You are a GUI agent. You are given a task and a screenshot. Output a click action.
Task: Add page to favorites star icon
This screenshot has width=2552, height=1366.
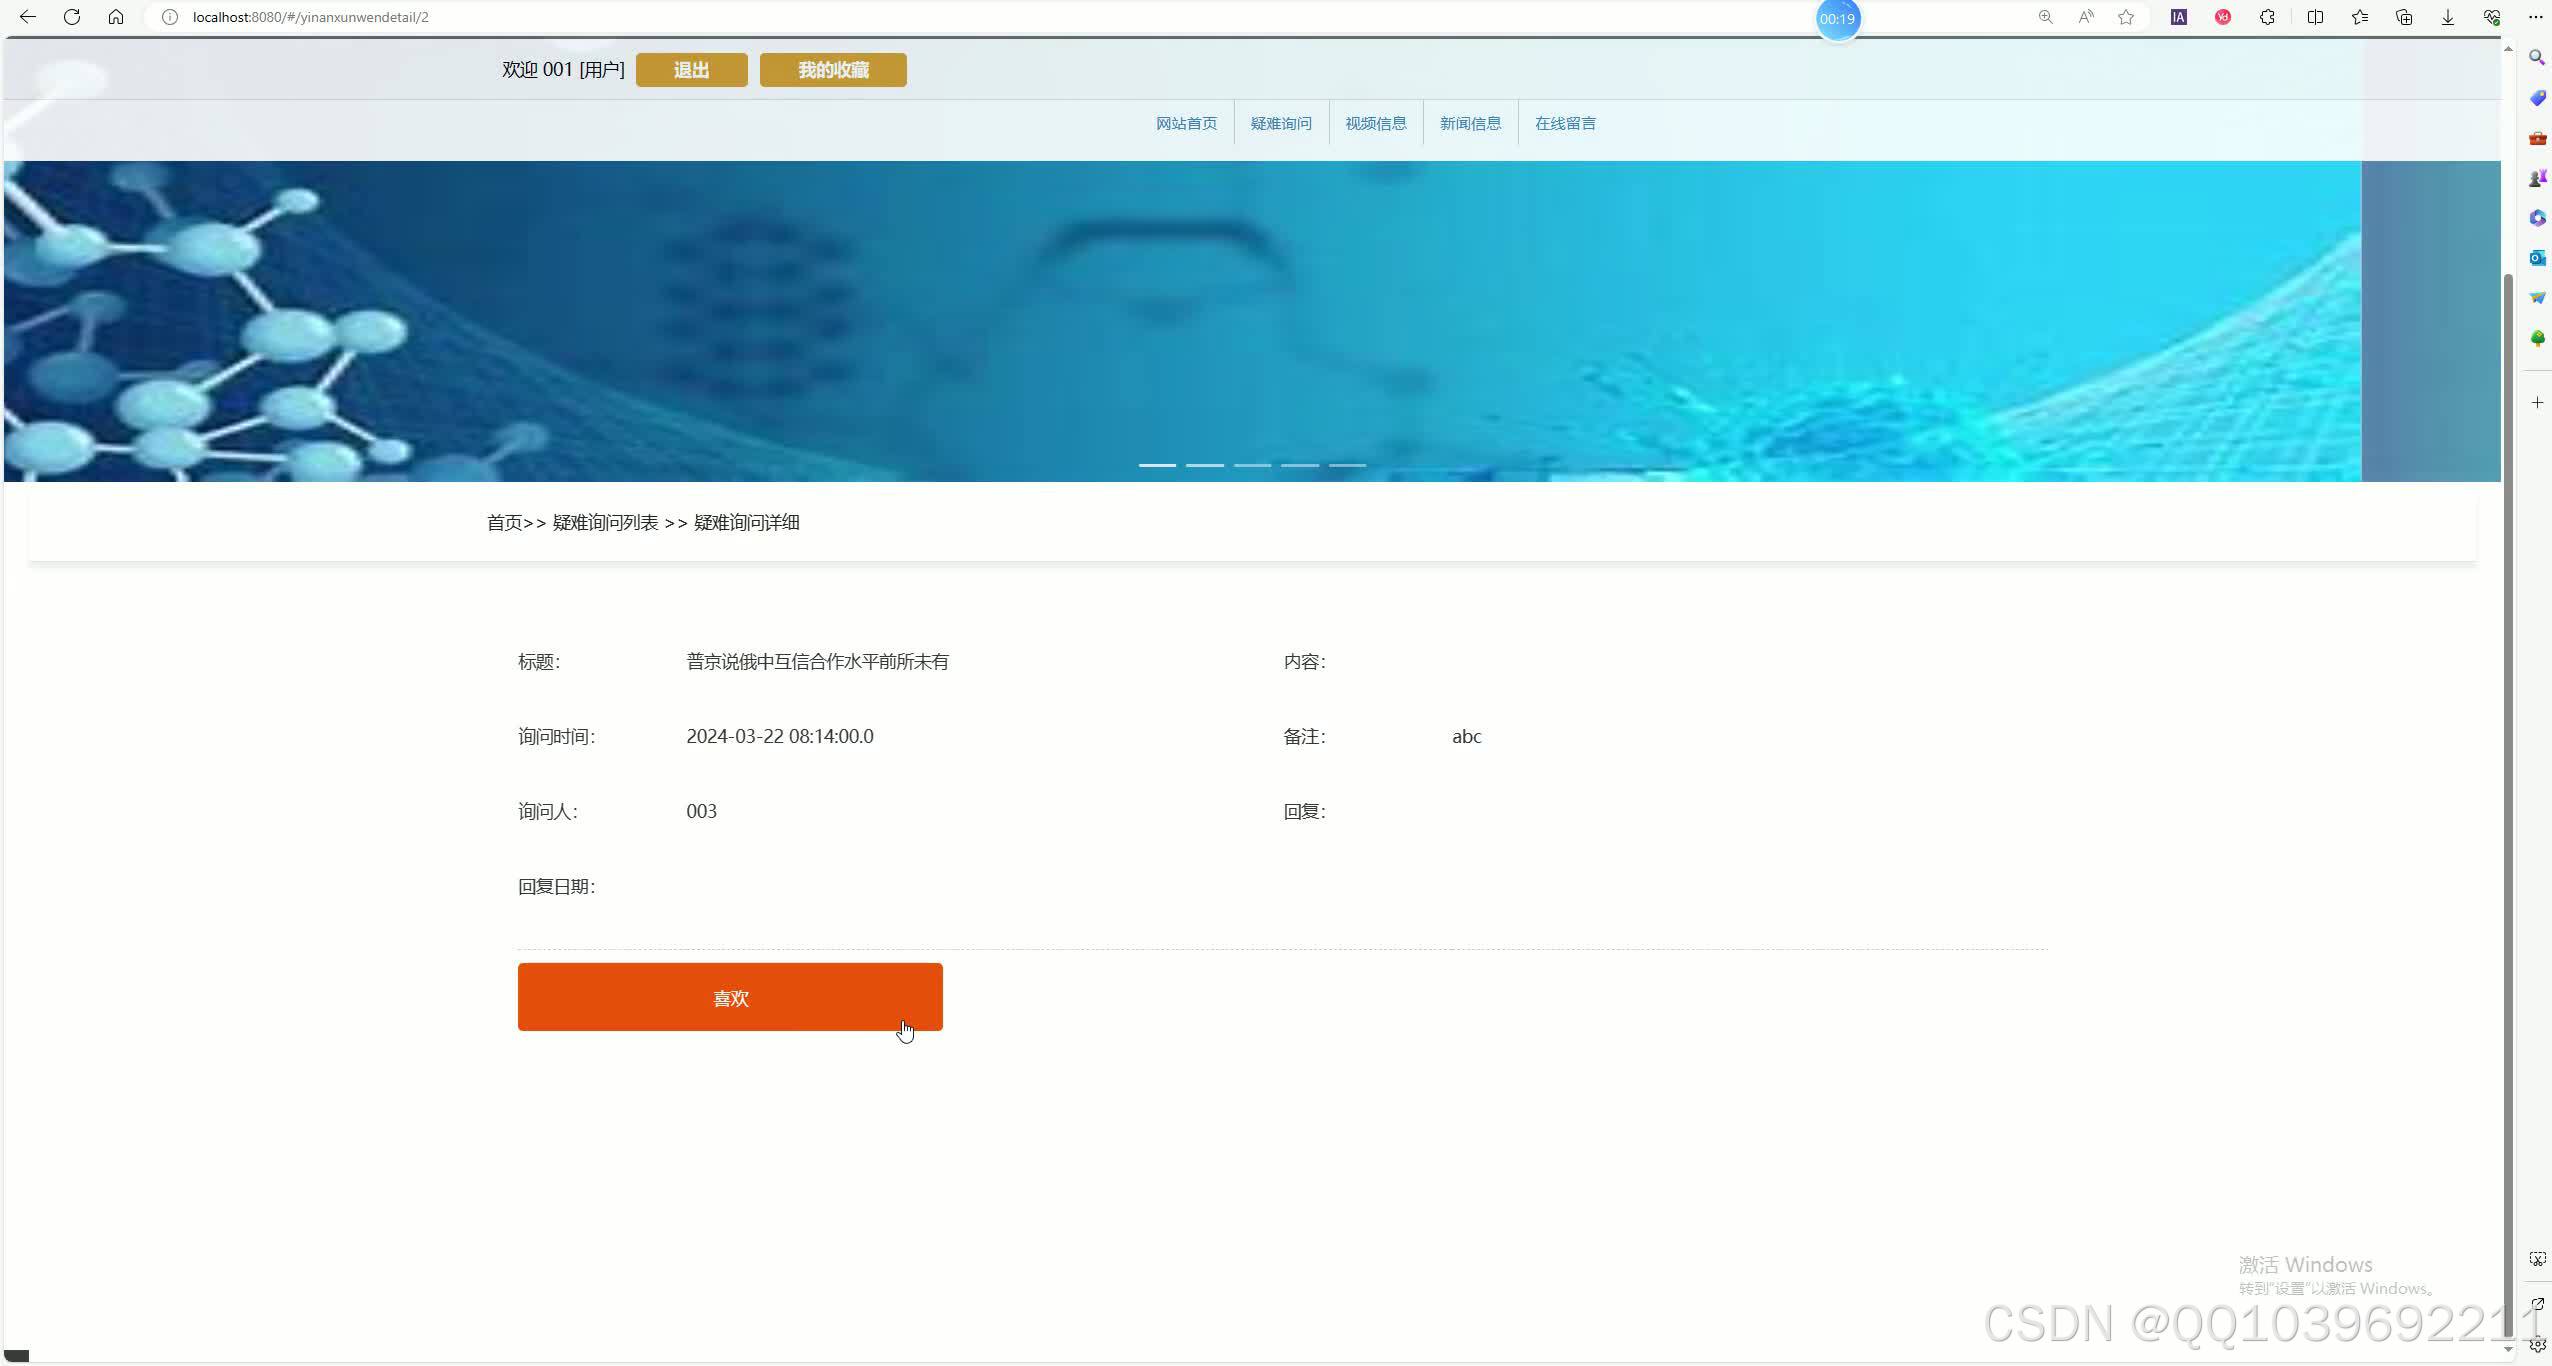click(x=2126, y=17)
